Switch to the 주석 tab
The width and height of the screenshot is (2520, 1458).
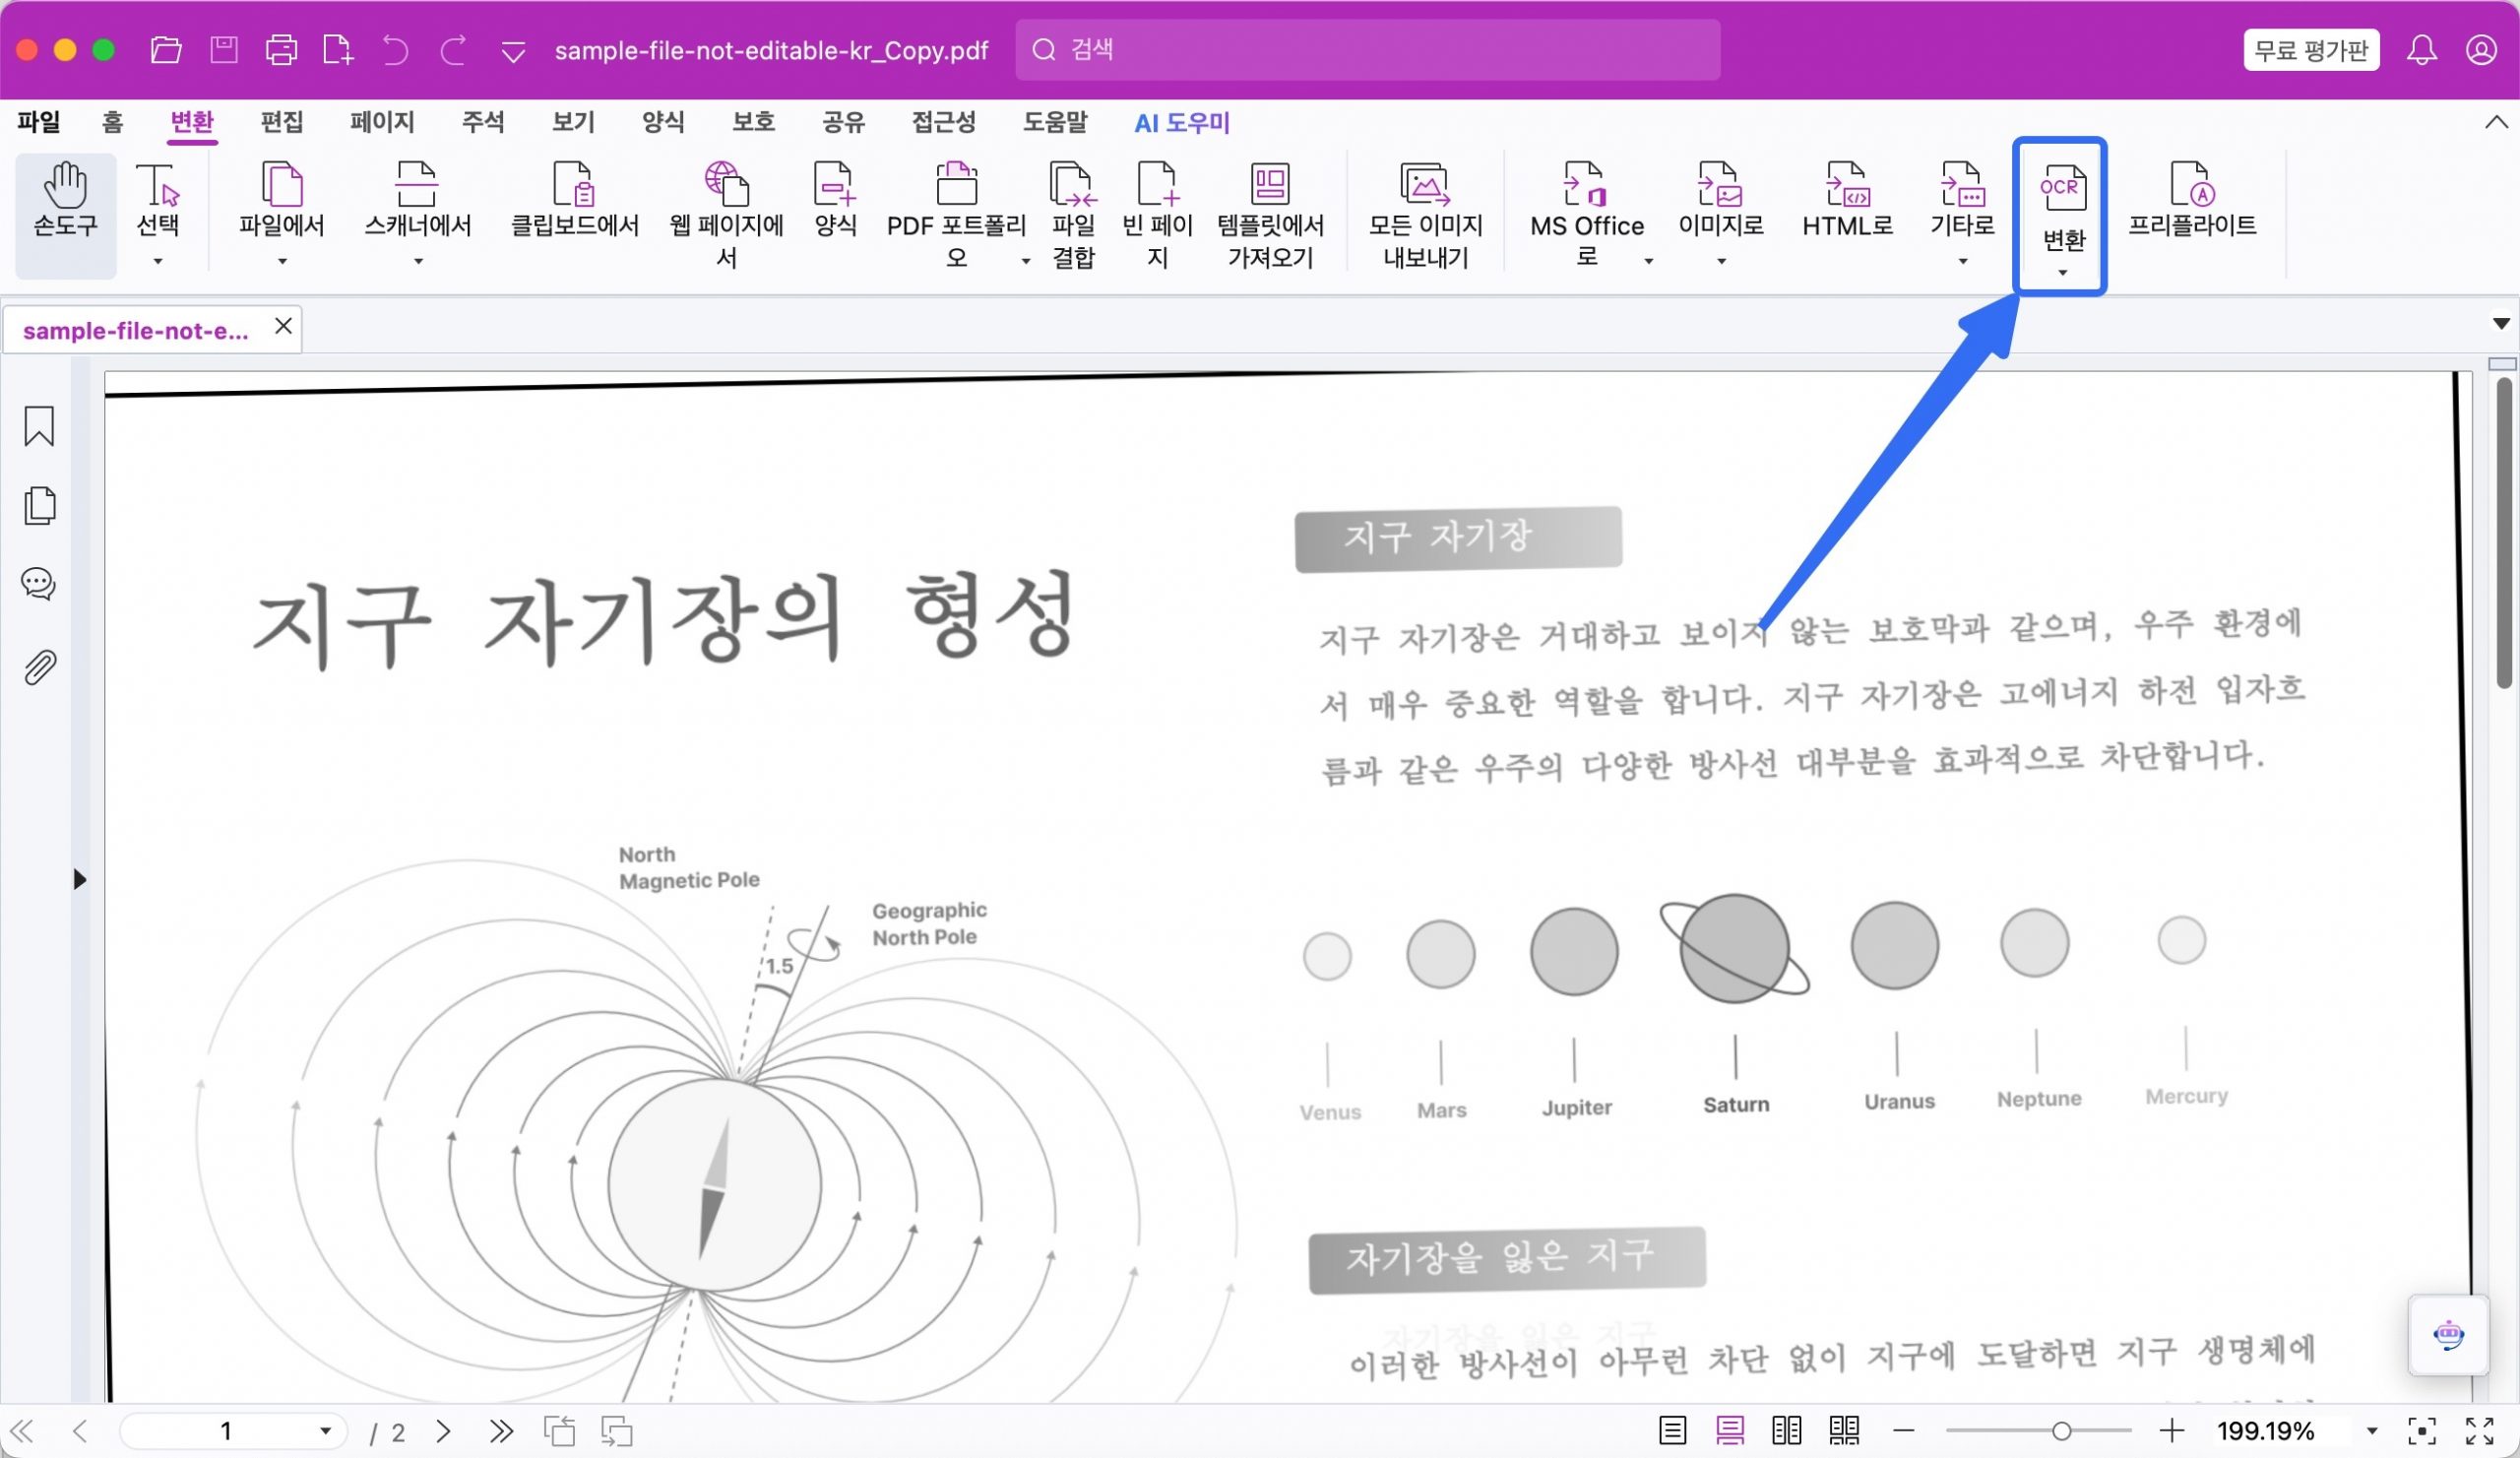[x=482, y=122]
